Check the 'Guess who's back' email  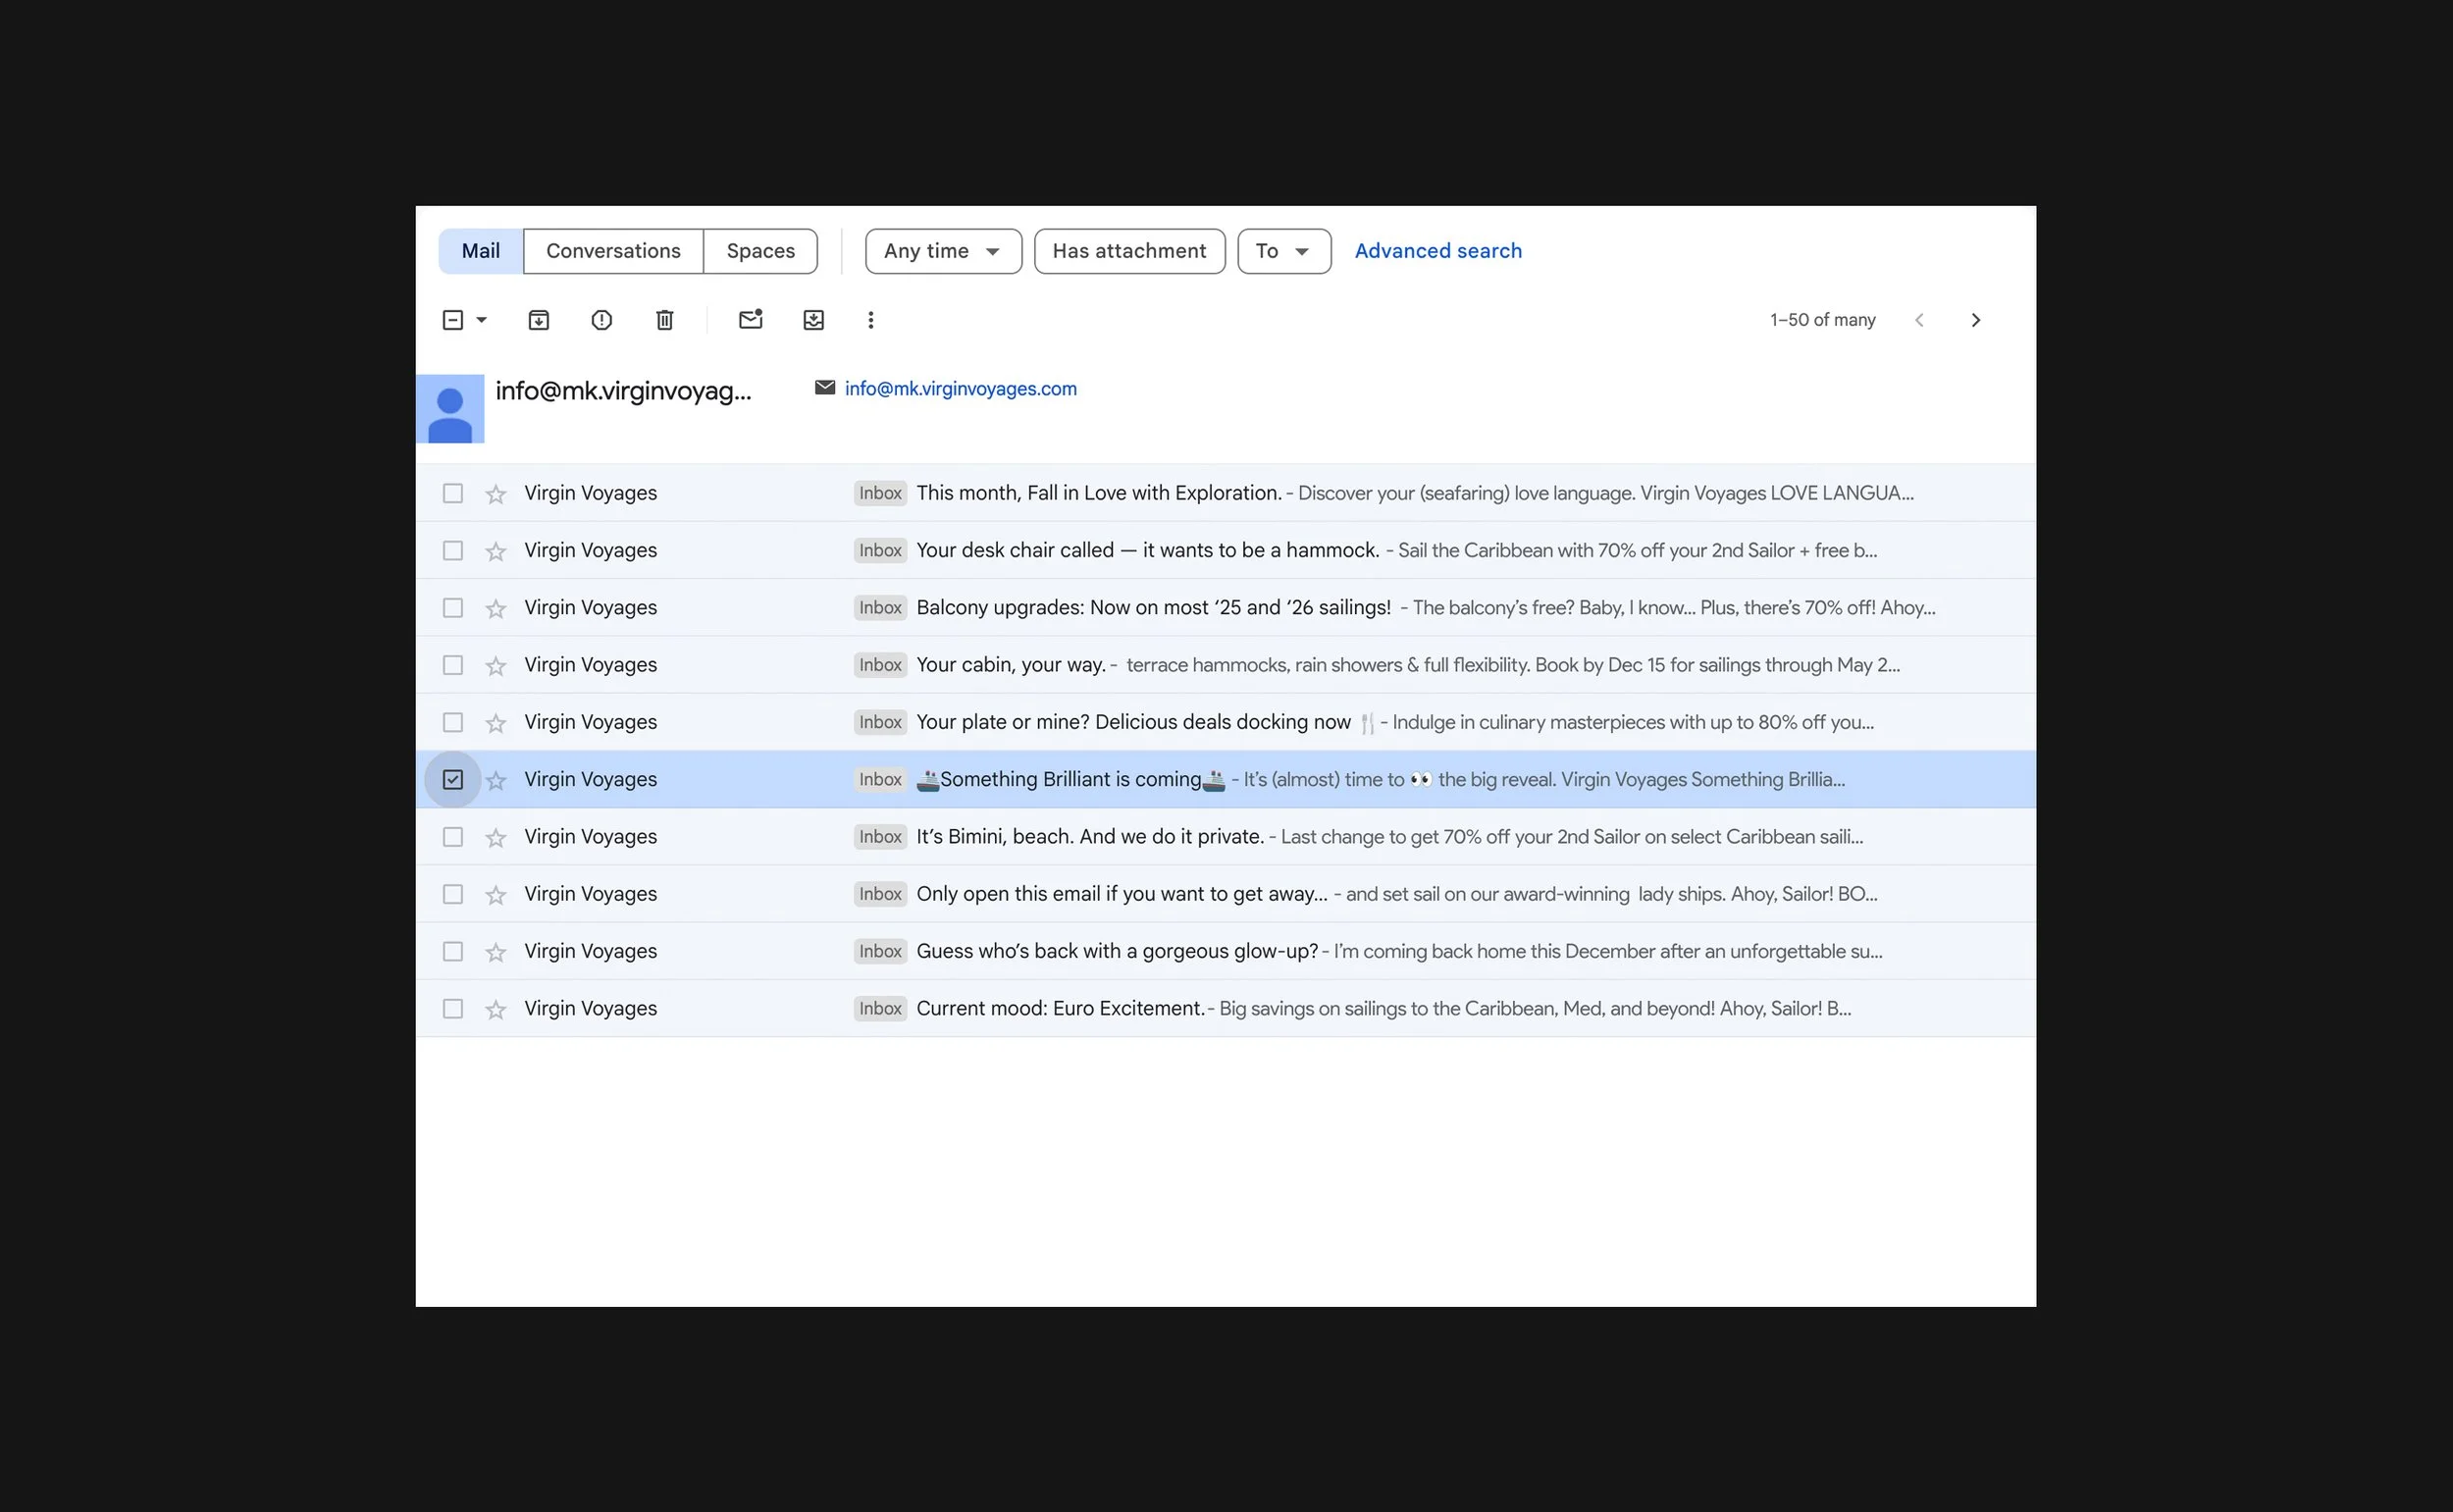pyautogui.click(x=452, y=951)
